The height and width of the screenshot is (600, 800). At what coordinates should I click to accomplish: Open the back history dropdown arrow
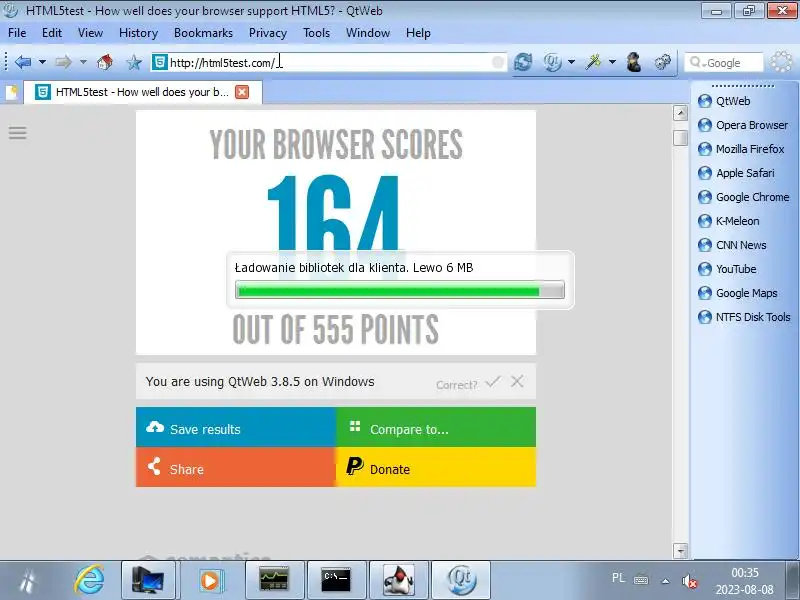(42, 62)
